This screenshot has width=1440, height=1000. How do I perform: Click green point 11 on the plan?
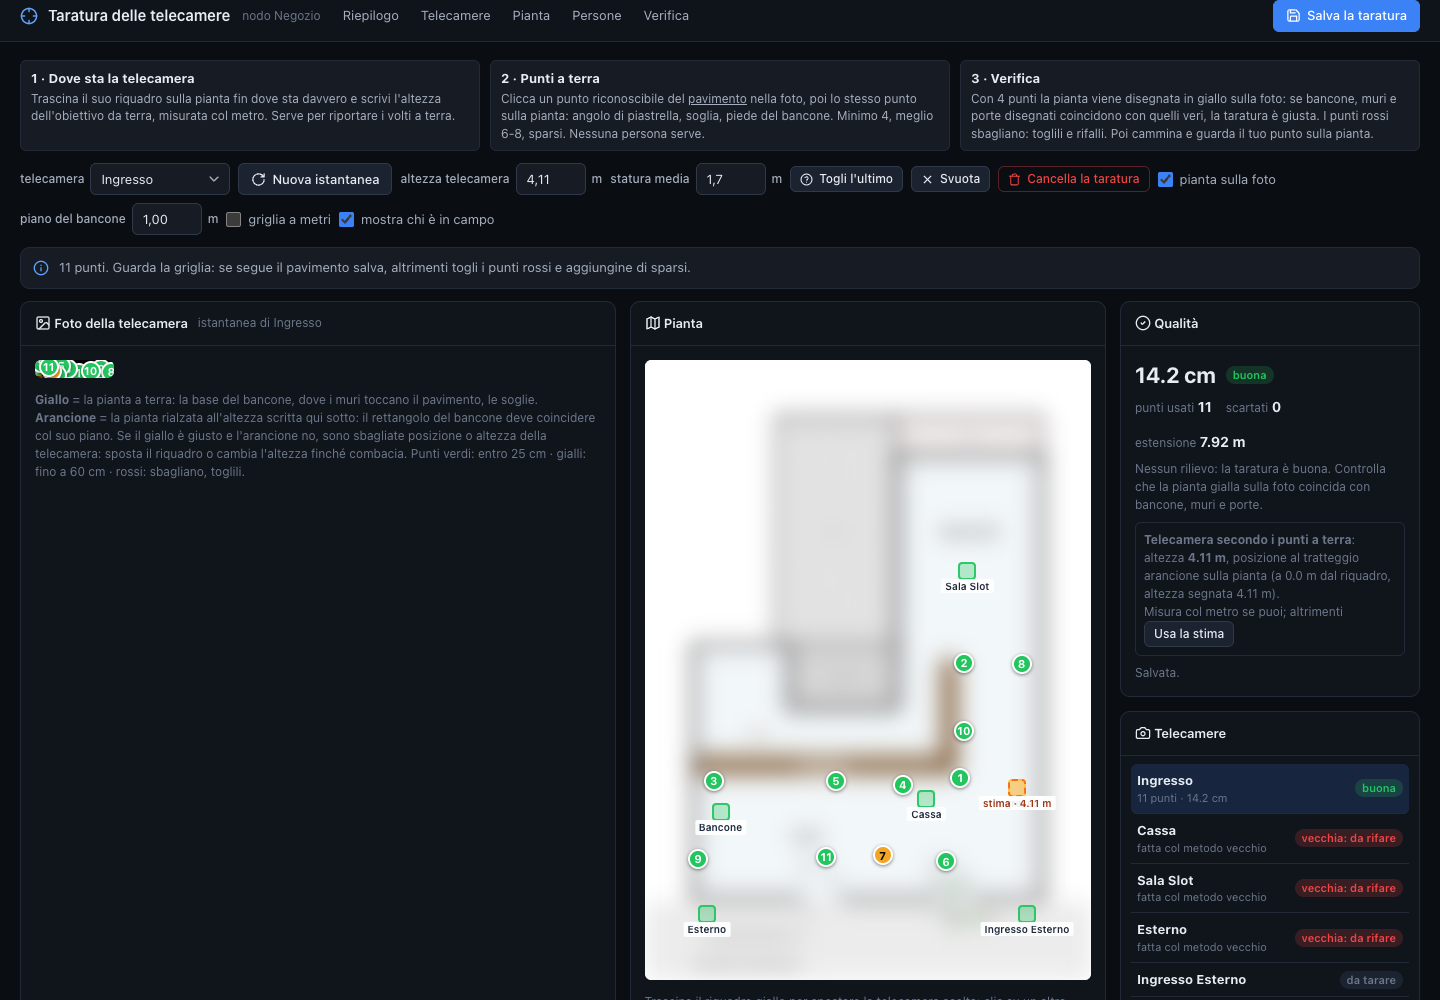[x=826, y=857]
